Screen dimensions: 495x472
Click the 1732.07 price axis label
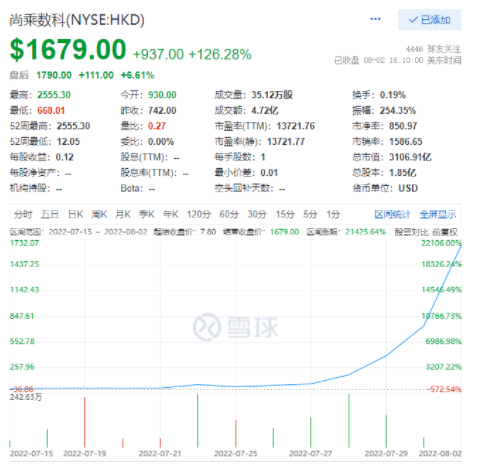pyautogui.click(x=24, y=243)
